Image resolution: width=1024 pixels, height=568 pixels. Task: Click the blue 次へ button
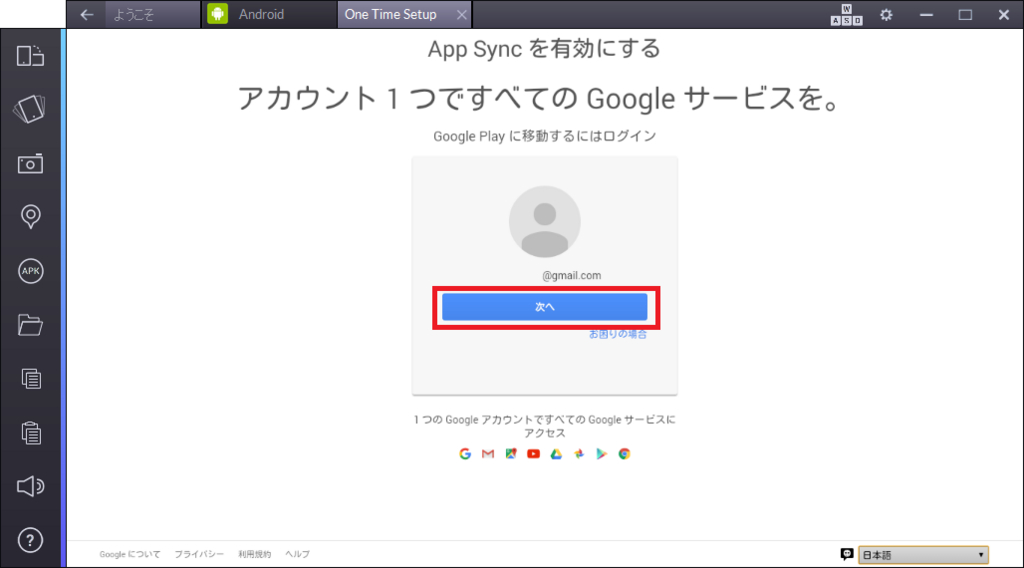pyautogui.click(x=545, y=307)
